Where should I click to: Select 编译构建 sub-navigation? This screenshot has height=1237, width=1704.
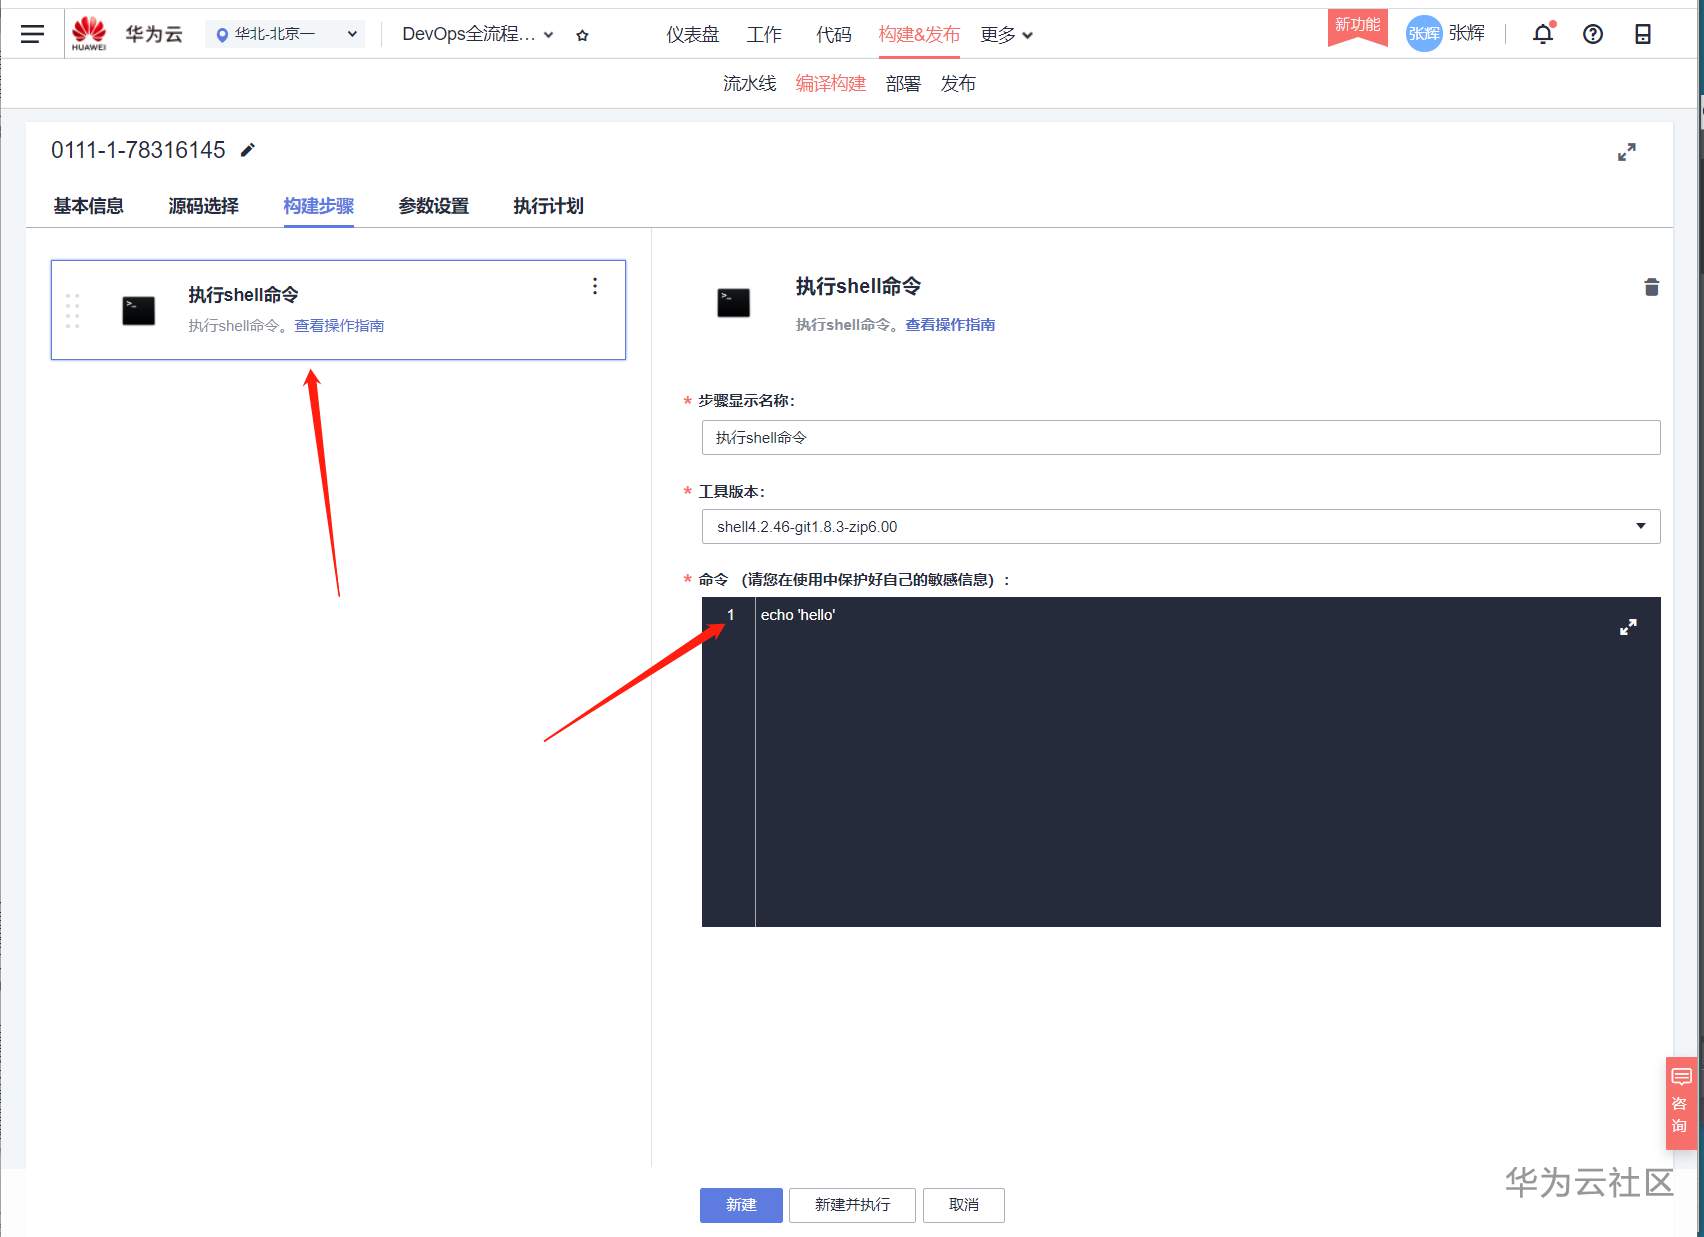(831, 84)
